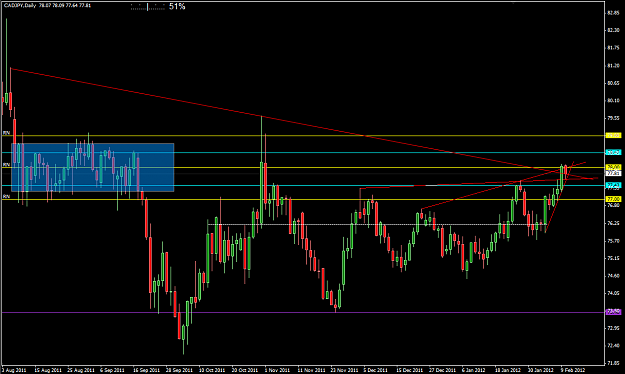Click the 79.55 price axis label
625x374 pixels.
613,118
